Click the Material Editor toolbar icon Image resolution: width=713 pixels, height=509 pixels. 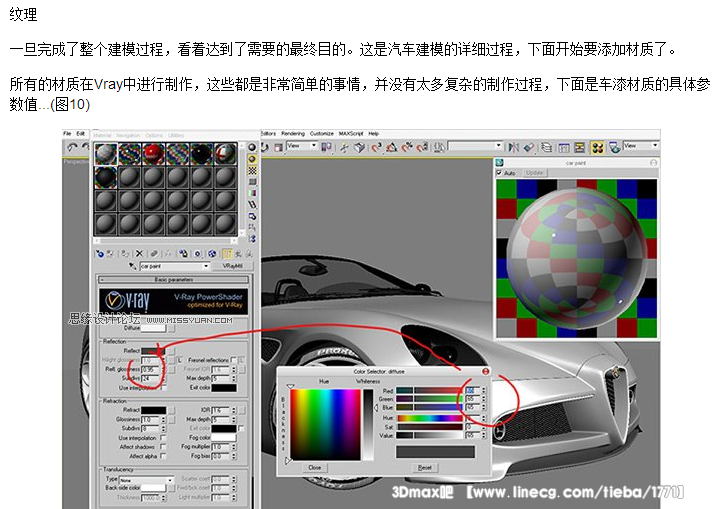pos(597,147)
